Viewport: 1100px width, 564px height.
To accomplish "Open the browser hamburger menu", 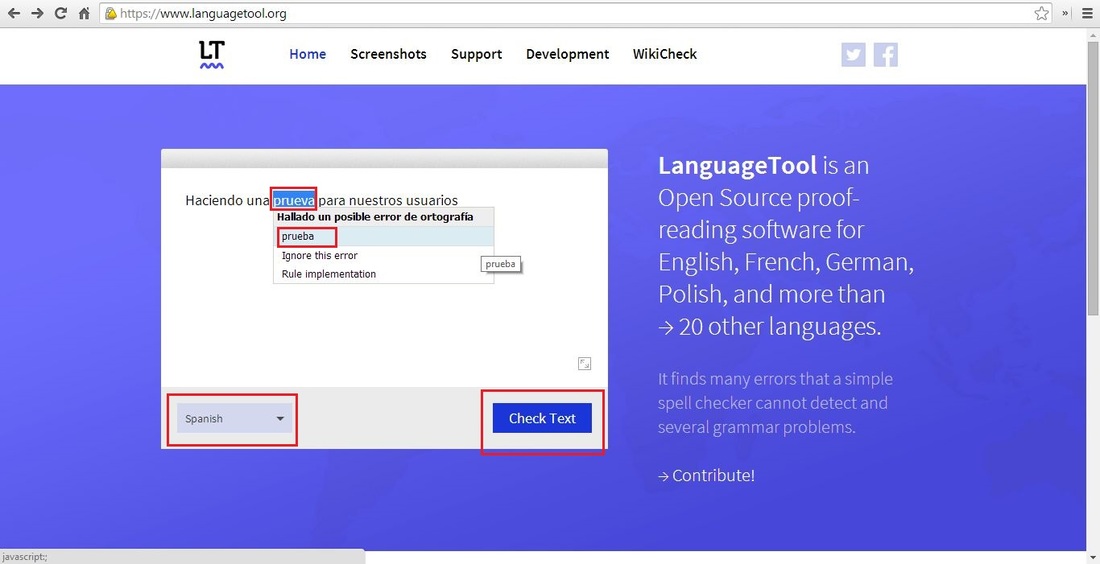I will (1087, 13).
